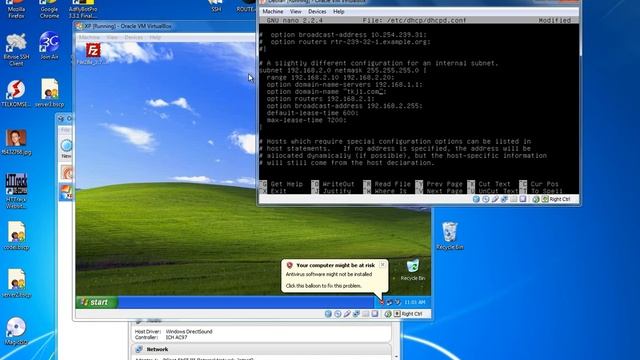Select the TELKOMSE... desktop shortcut
This screenshot has width=640, height=360.
(x=15, y=94)
